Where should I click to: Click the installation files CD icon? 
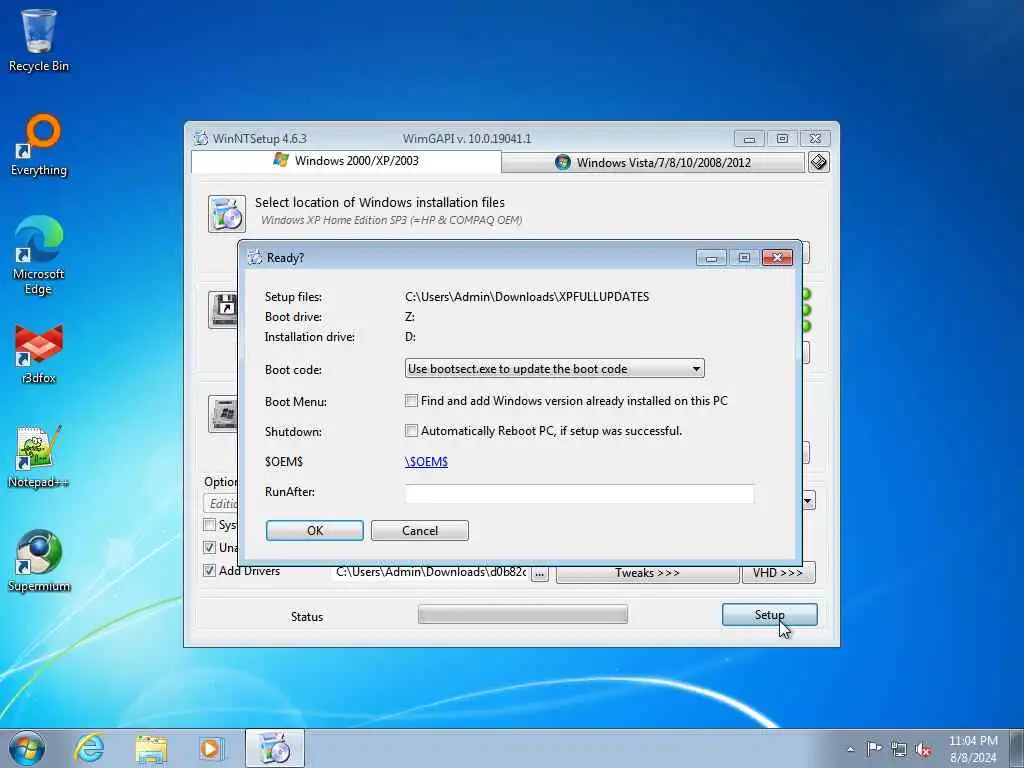pos(227,214)
